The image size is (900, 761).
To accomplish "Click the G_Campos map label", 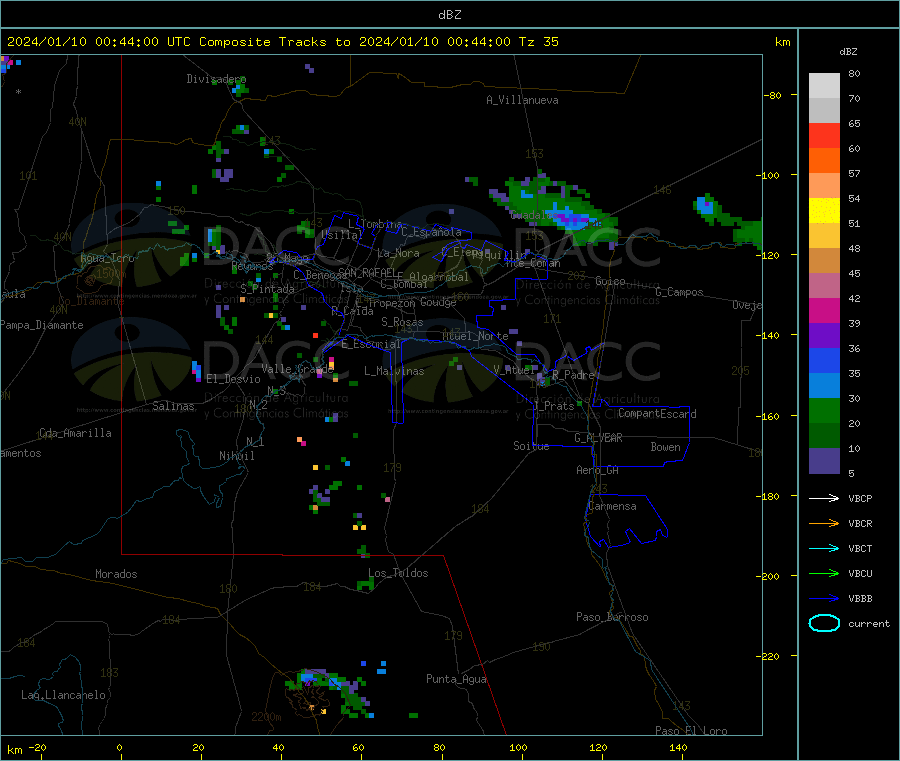I will pyautogui.click(x=679, y=292).
